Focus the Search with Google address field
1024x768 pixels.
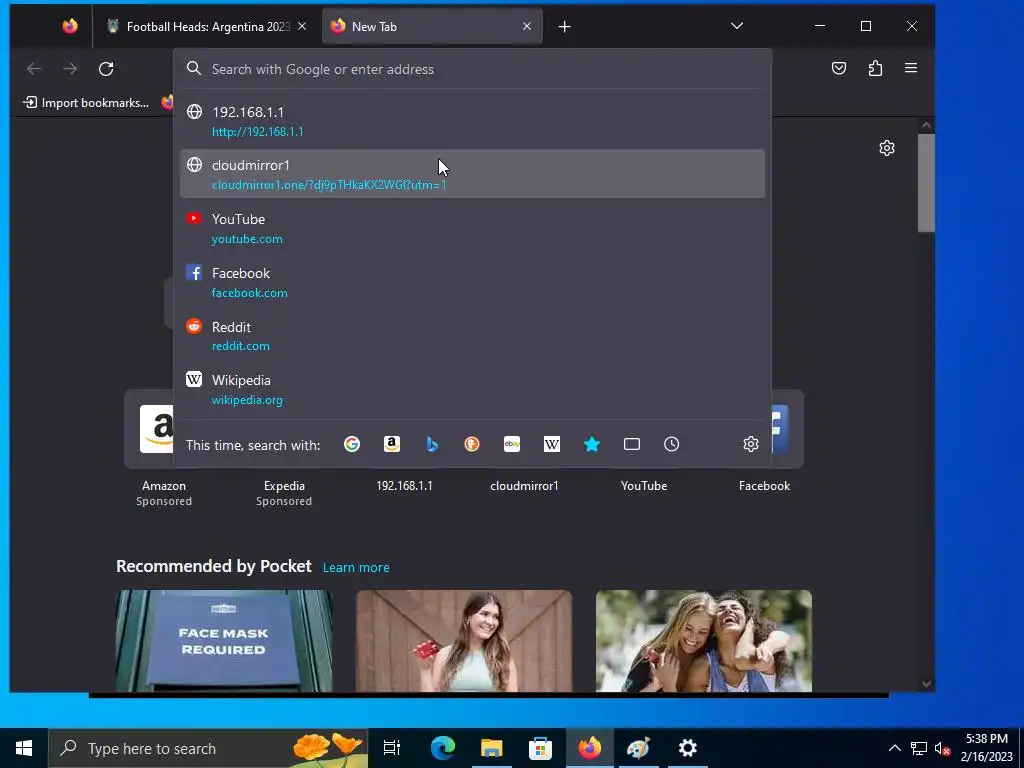[x=472, y=69]
